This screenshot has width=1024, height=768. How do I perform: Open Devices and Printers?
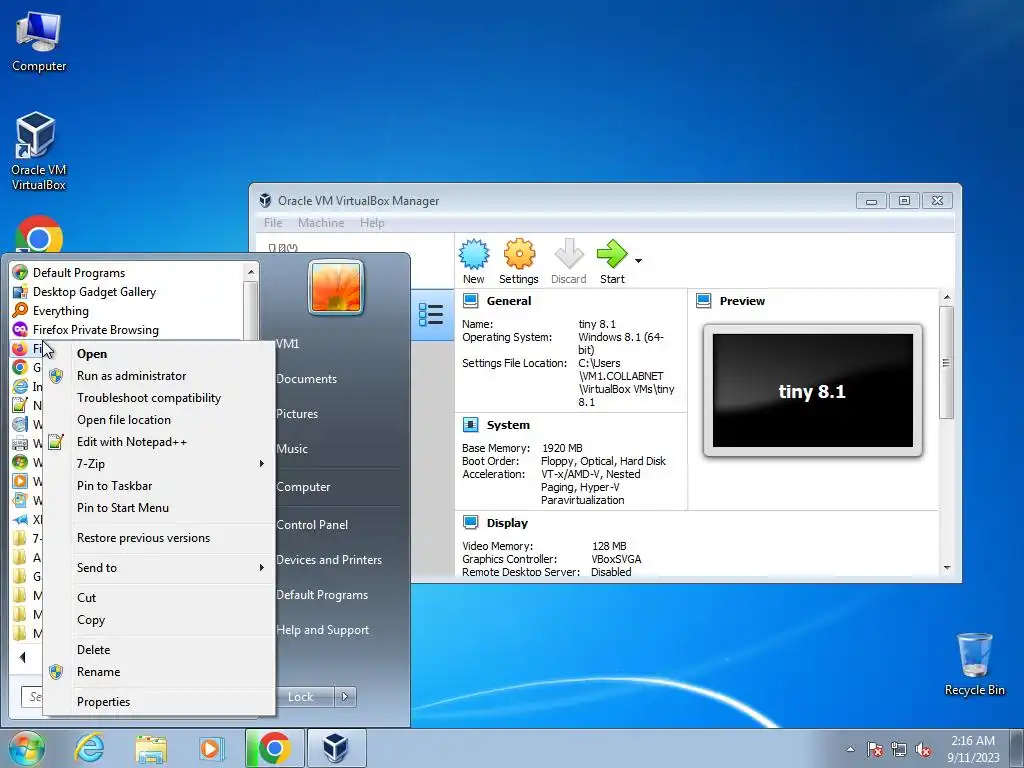pos(329,560)
